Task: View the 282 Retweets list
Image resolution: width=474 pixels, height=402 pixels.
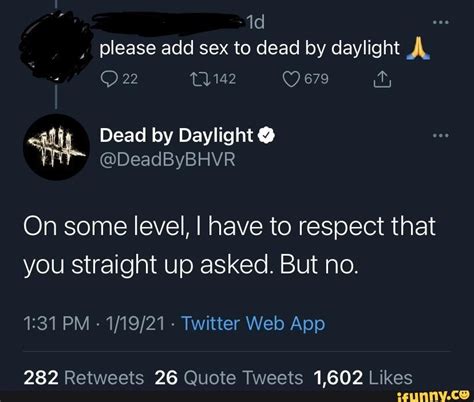Action: pyautogui.click(x=84, y=378)
